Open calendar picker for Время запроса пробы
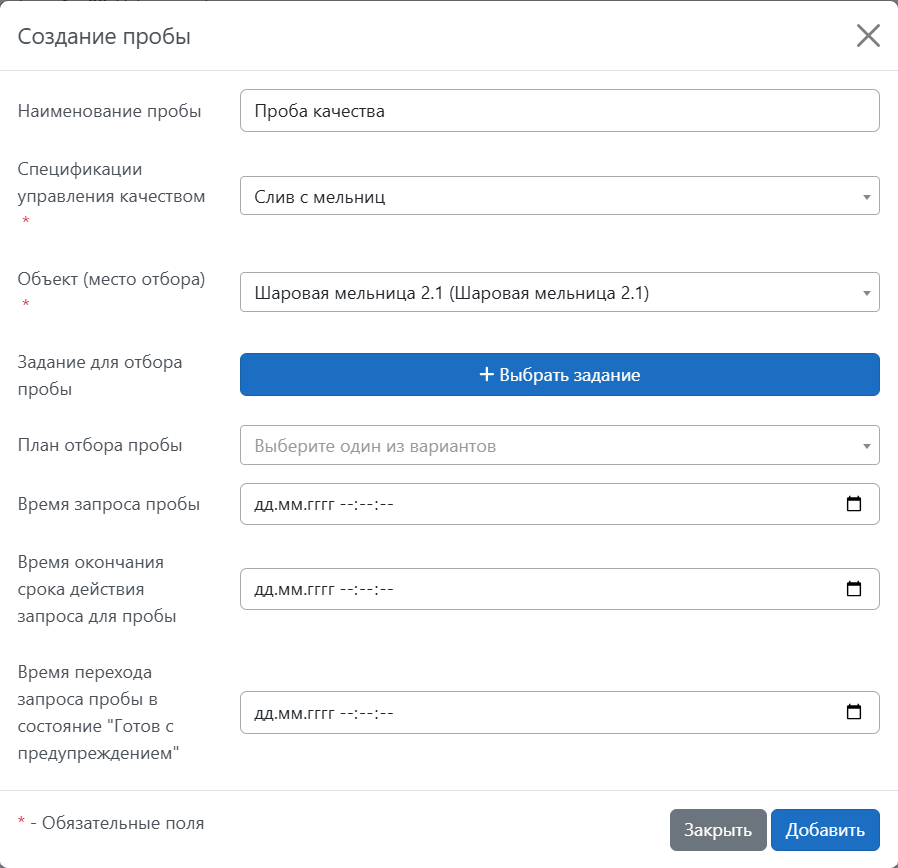This screenshot has width=898, height=868. click(854, 504)
